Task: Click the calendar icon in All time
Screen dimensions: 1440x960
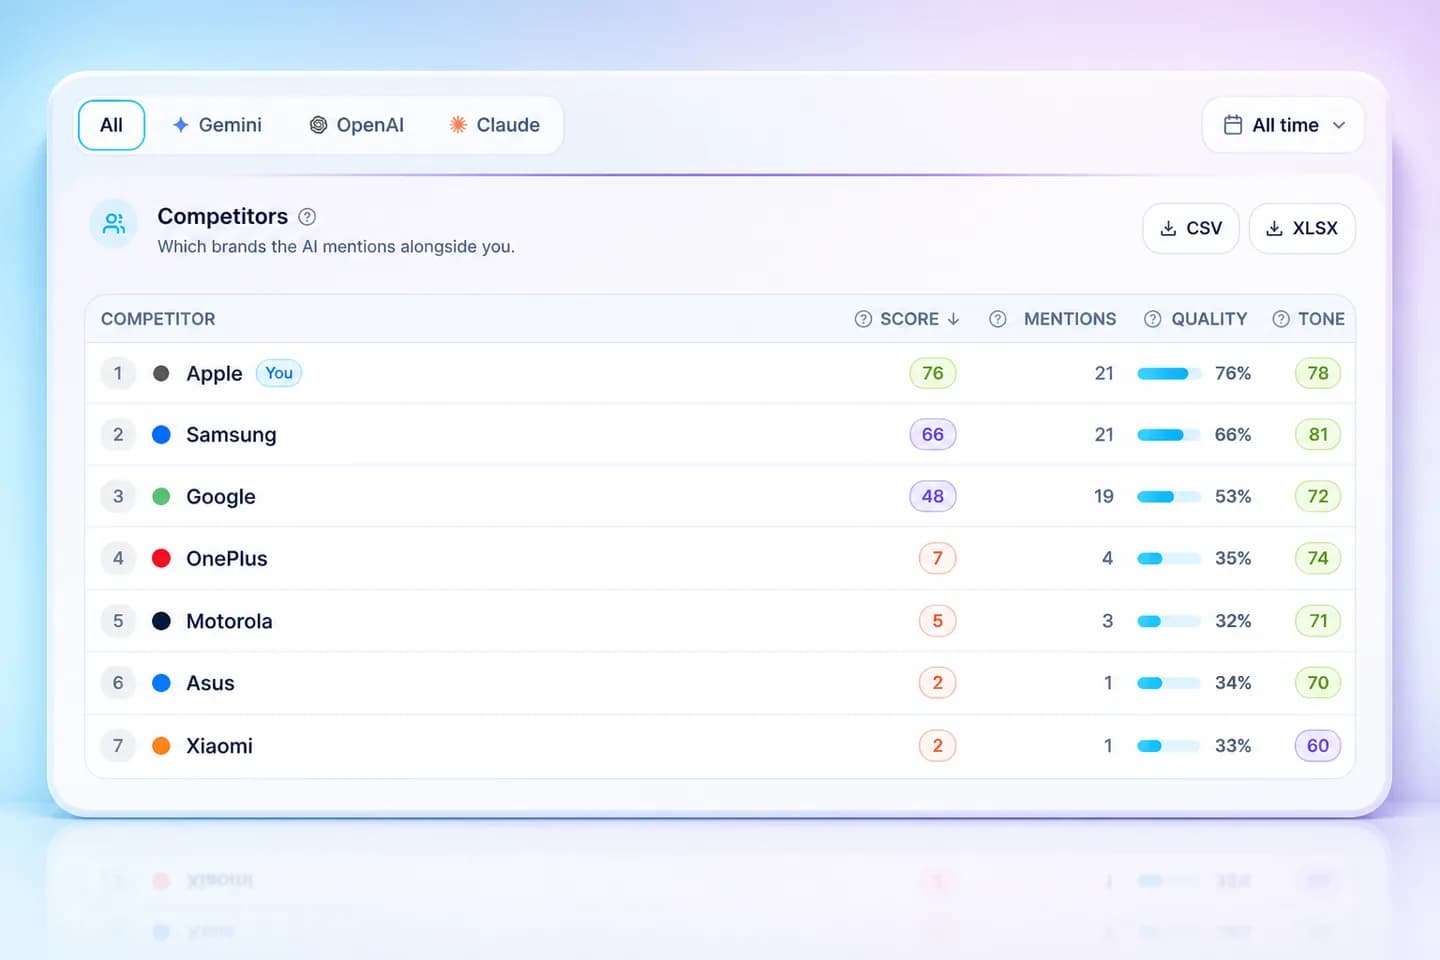Action: pyautogui.click(x=1233, y=125)
